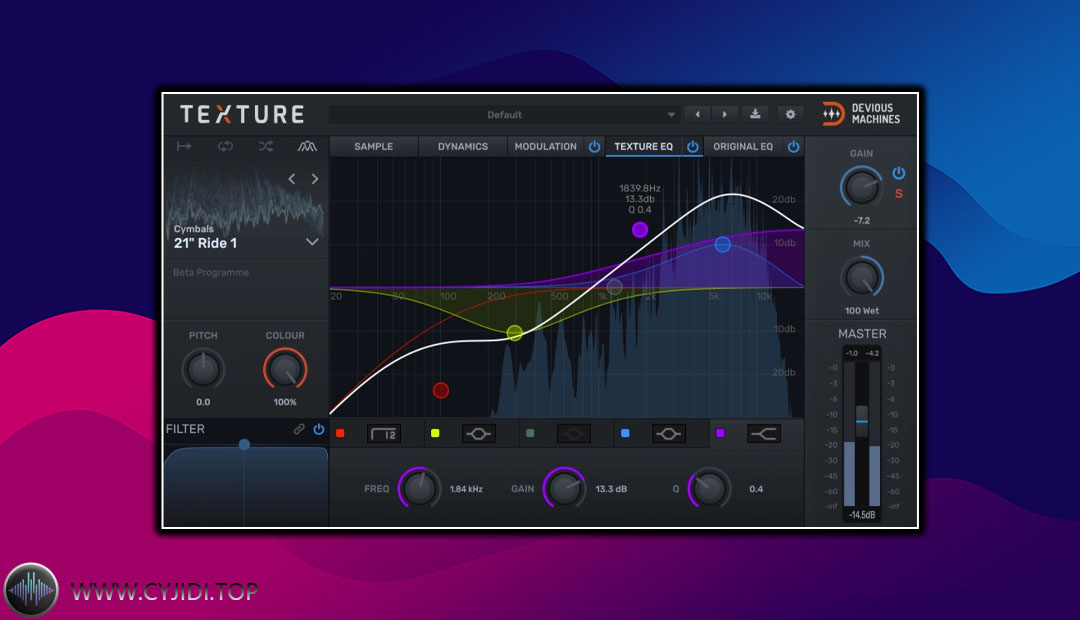Open settings with the gear icon
Screen dimensions: 1080x620
(790, 114)
